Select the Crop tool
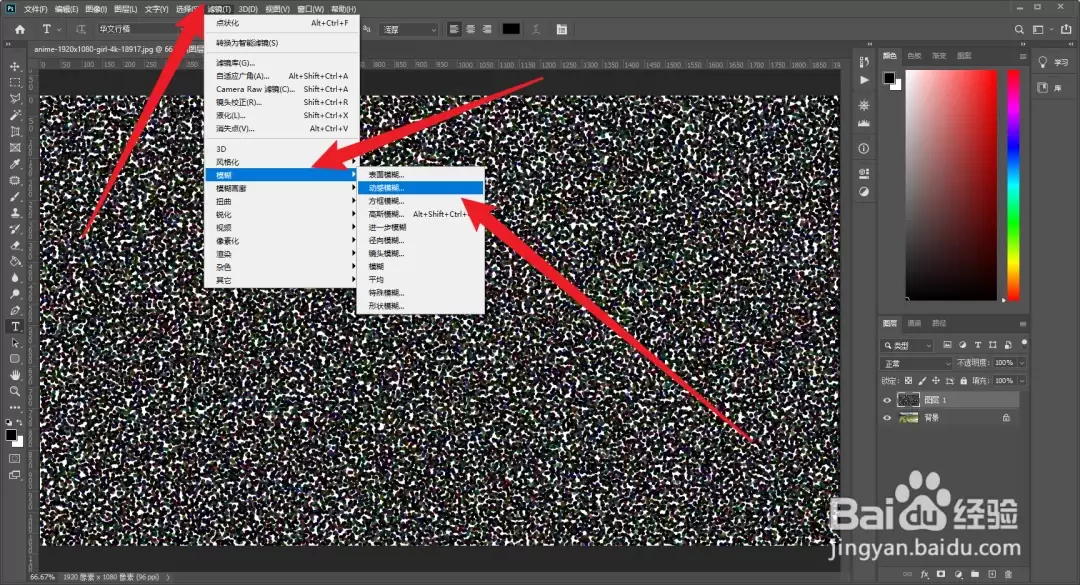Image resolution: width=1080 pixels, height=585 pixels. pyautogui.click(x=14, y=131)
